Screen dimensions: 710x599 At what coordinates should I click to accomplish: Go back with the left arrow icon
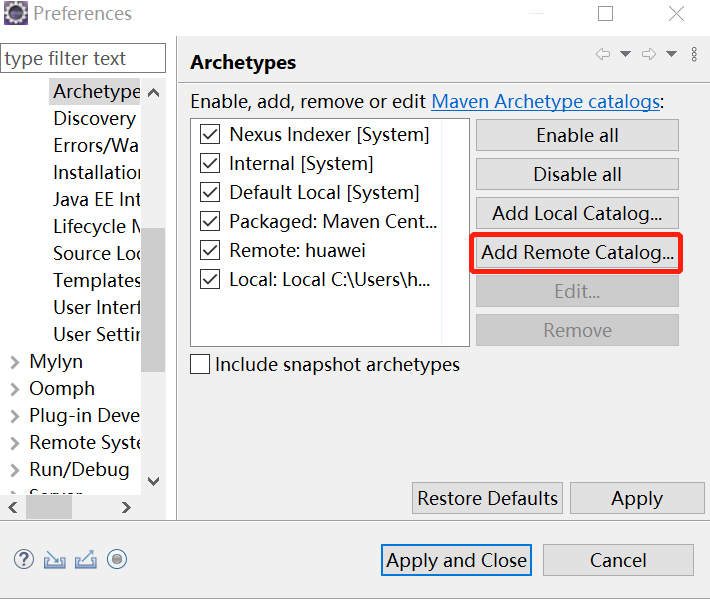tap(603, 54)
